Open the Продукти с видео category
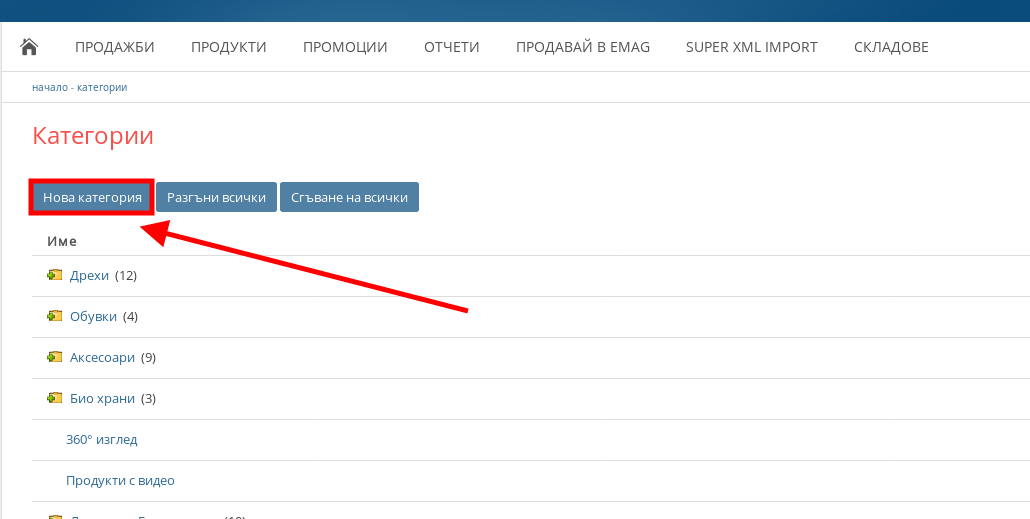 [120, 480]
